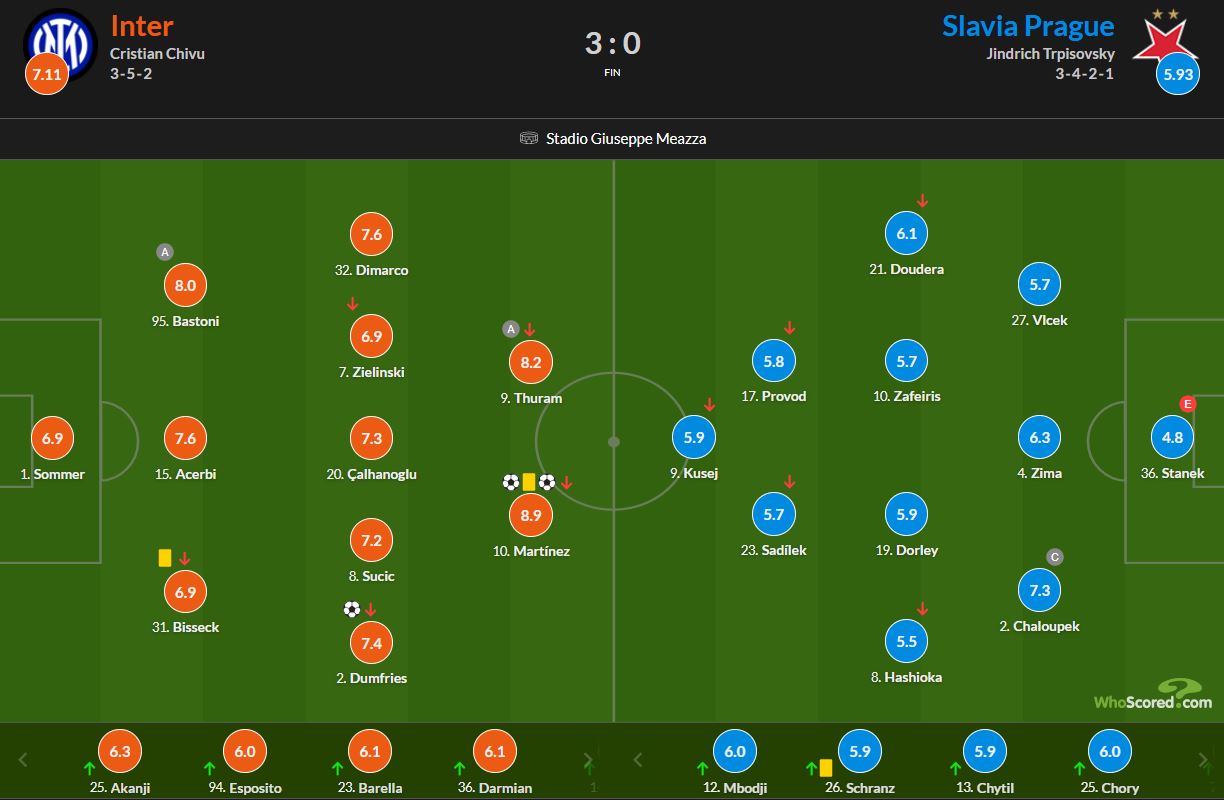This screenshot has height=800, width=1224.
Task: Select Martínez's 8.9 rating circle
Action: click(x=530, y=515)
